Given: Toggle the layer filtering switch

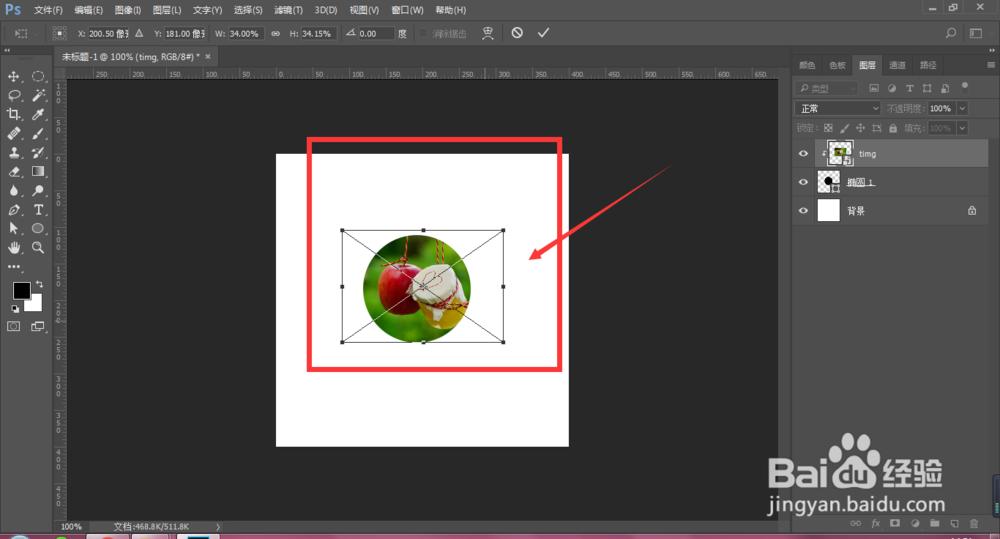Looking at the screenshot, I should [x=965, y=86].
